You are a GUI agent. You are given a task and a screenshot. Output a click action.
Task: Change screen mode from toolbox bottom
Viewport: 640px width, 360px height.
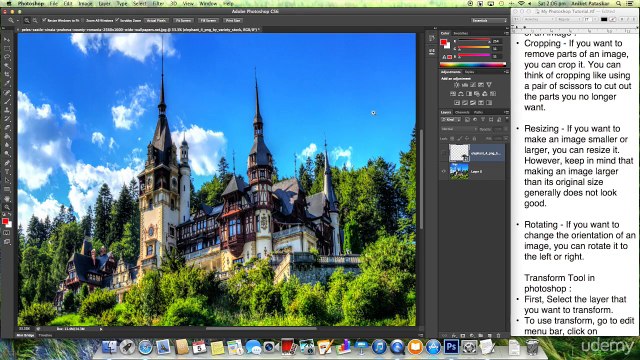click(x=7, y=242)
